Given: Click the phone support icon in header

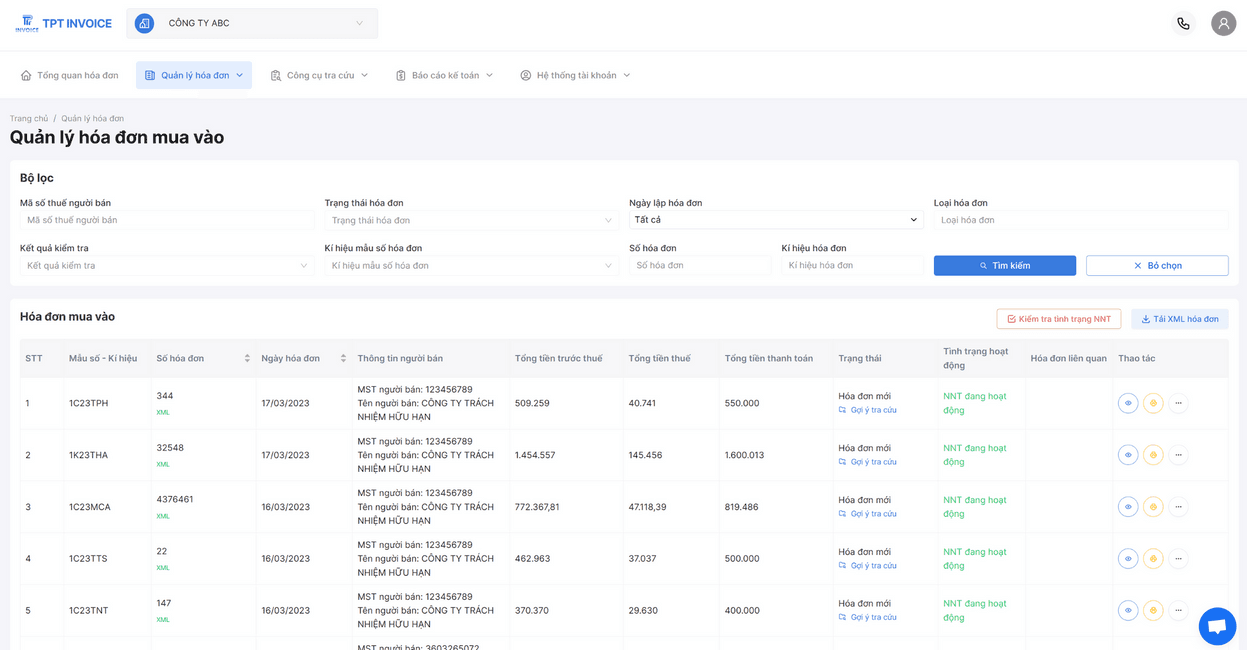Looking at the screenshot, I should click(x=1183, y=23).
